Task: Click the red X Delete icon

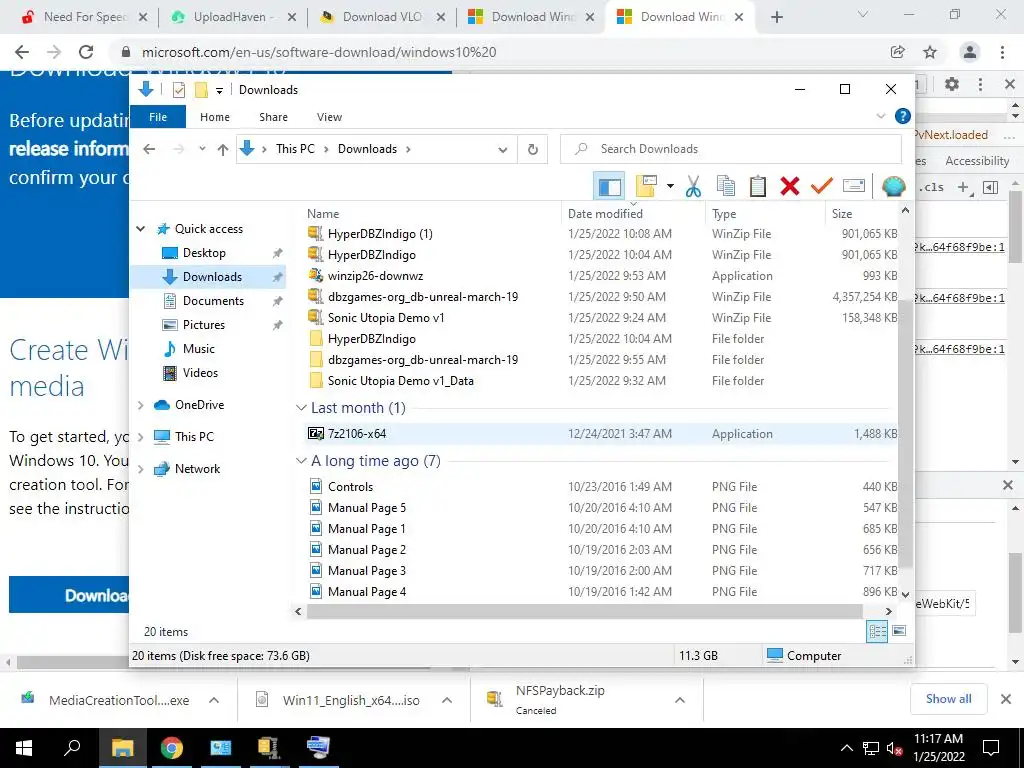Action: 790,186
